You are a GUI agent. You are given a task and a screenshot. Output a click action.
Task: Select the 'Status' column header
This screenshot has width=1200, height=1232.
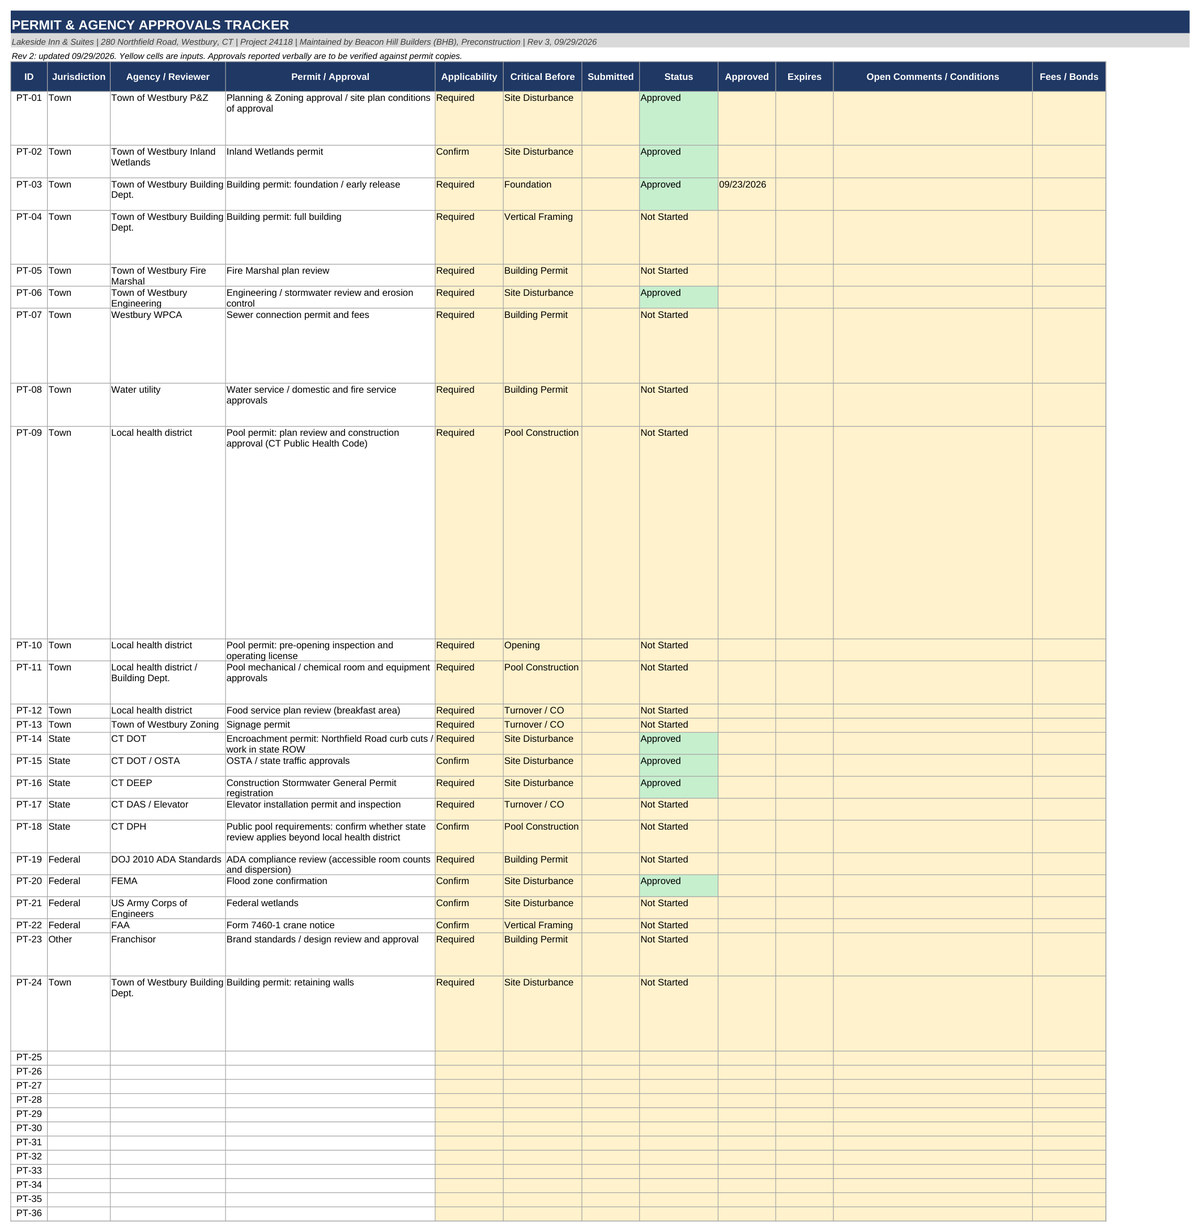[679, 77]
